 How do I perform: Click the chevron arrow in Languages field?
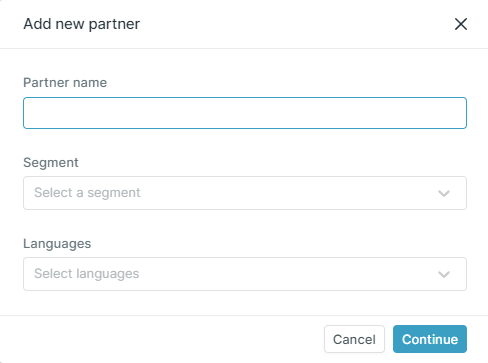point(444,274)
